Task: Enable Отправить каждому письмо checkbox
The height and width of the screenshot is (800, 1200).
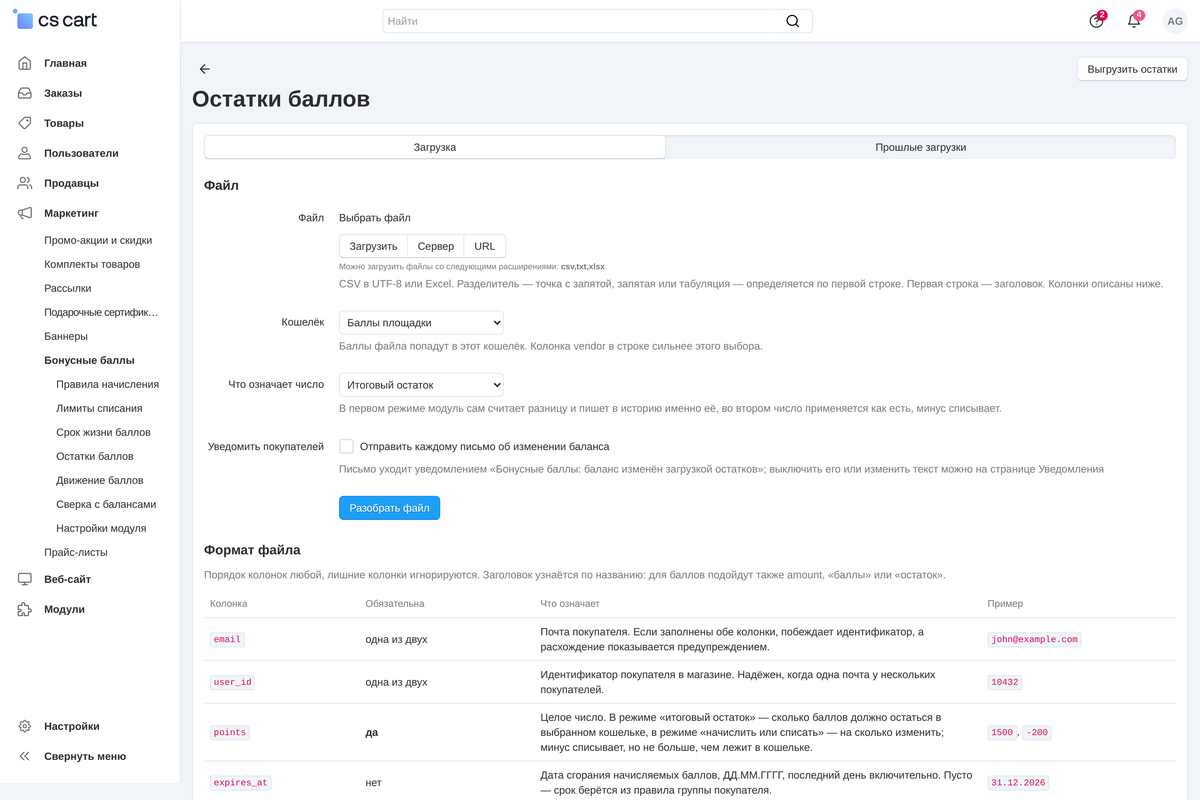Action: pos(346,446)
